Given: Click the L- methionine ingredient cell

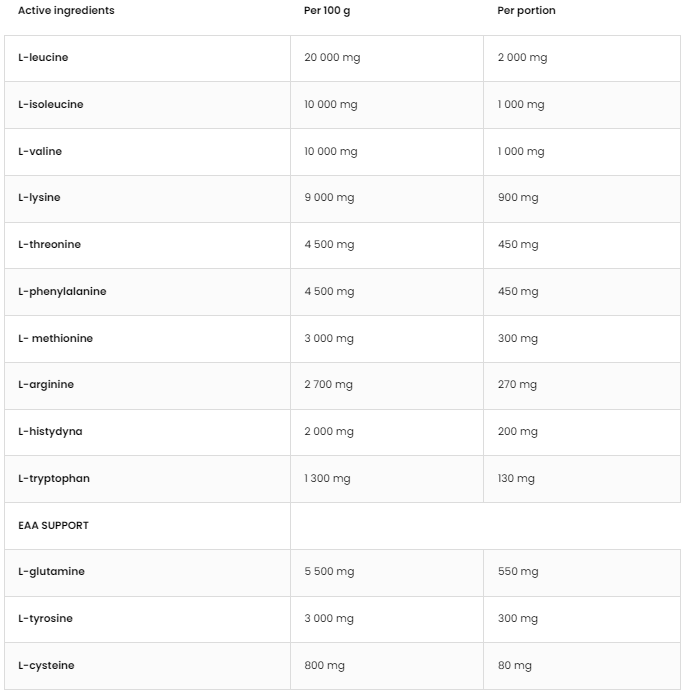Looking at the screenshot, I should tap(55, 339).
